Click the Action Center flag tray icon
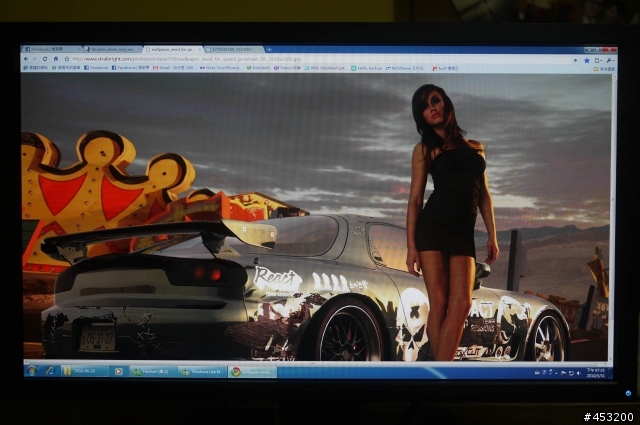The image size is (640, 425). coord(564,373)
